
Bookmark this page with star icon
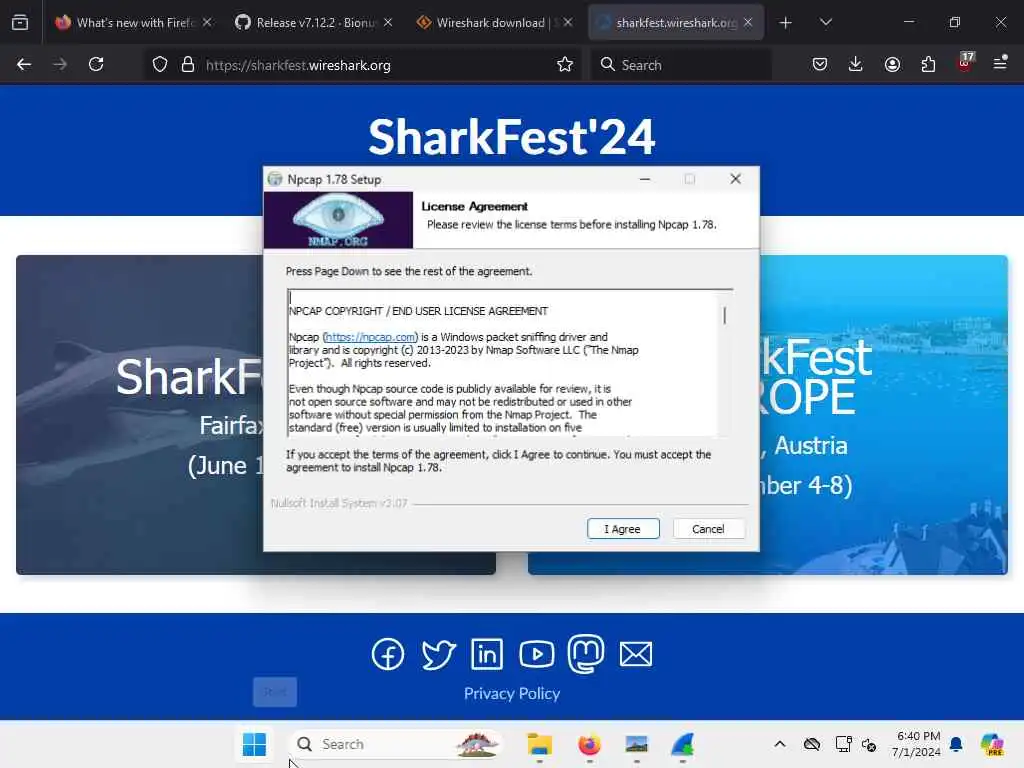point(565,64)
